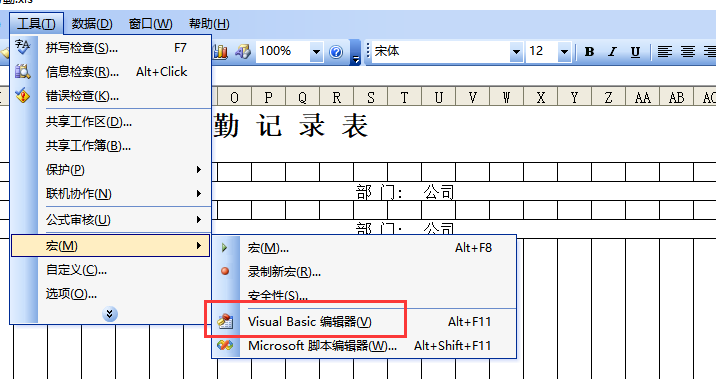
Task: Open the 帮助(H) menu
Action: [209, 23]
